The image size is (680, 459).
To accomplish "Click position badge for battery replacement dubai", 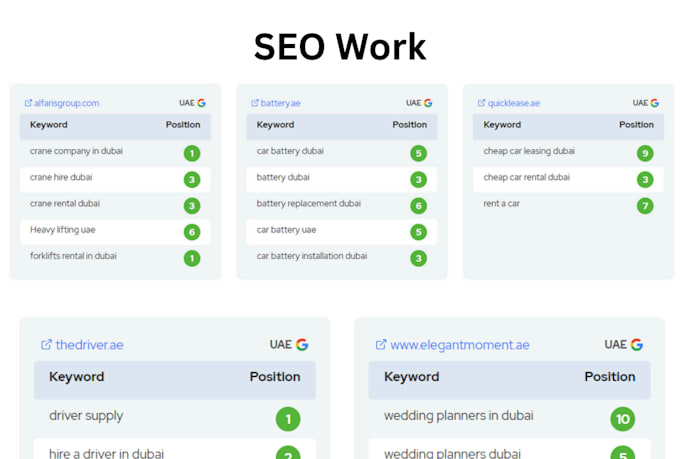I will (x=418, y=206).
